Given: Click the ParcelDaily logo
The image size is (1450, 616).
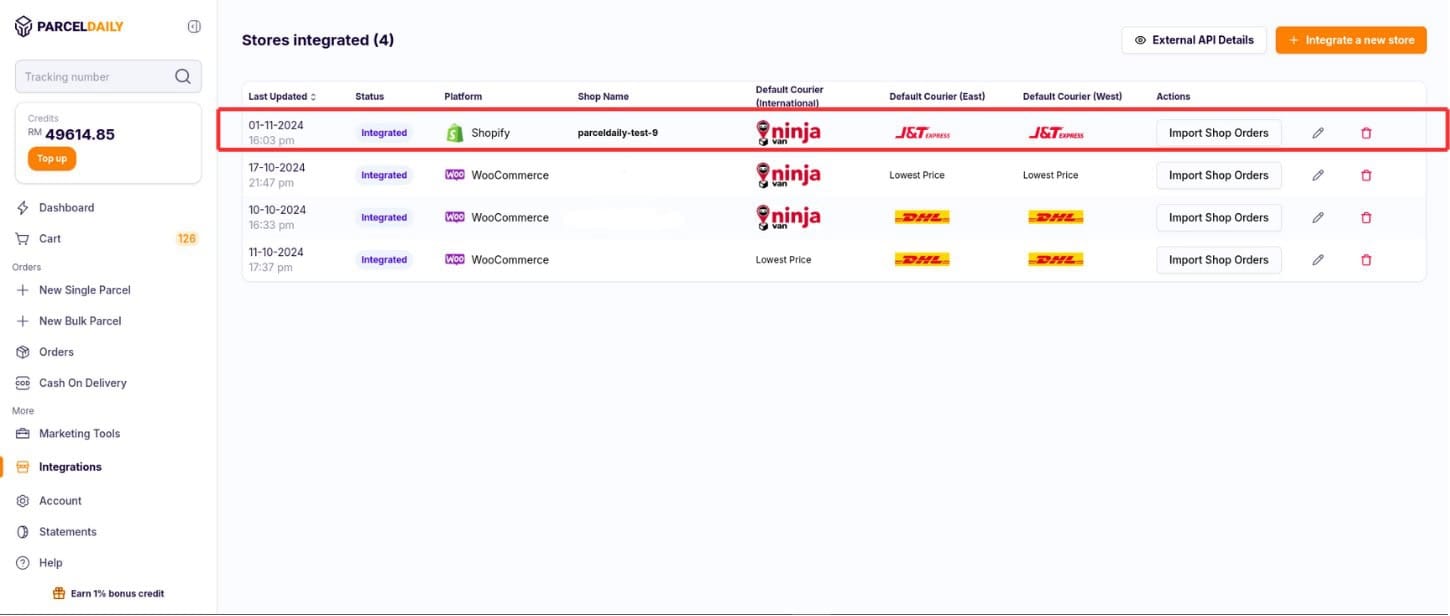Looking at the screenshot, I should (x=69, y=27).
